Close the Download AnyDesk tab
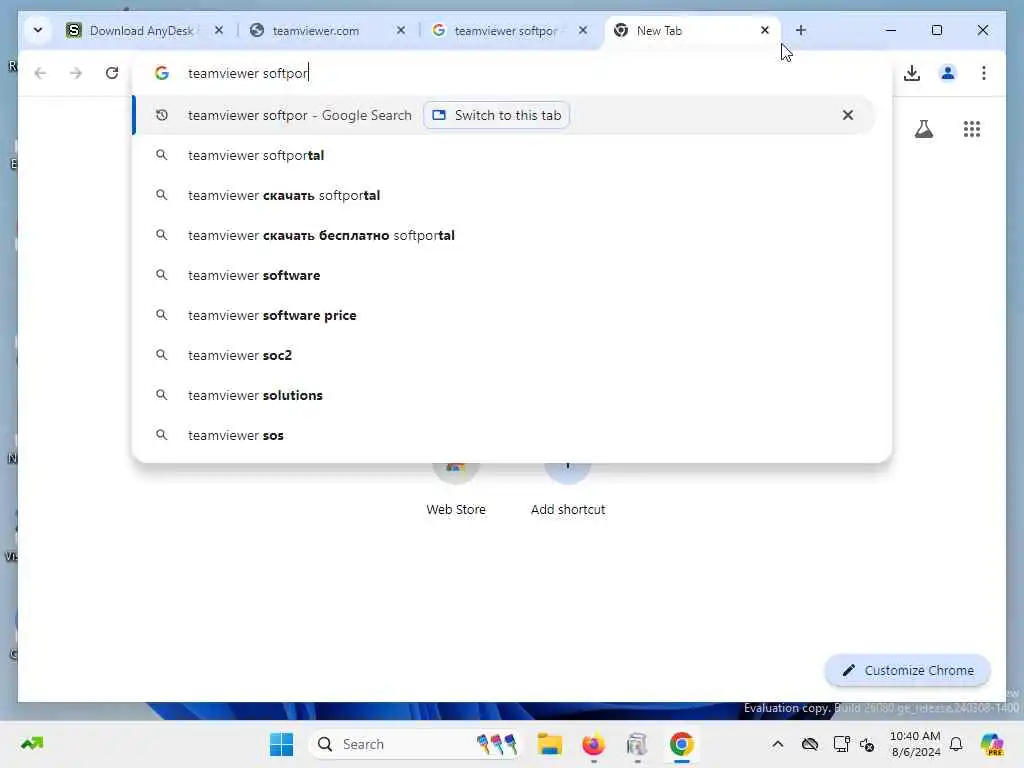Image resolution: width=1024 pixels, height=768 pixels. [x=219, y=30]
